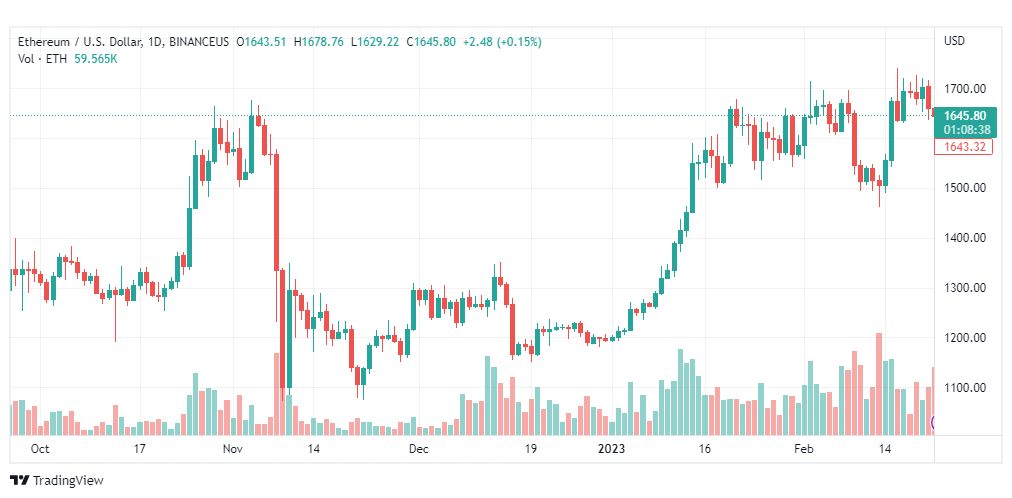Click the 2023 marker on the time axis

pyautogui.click(x=611, y=449)
